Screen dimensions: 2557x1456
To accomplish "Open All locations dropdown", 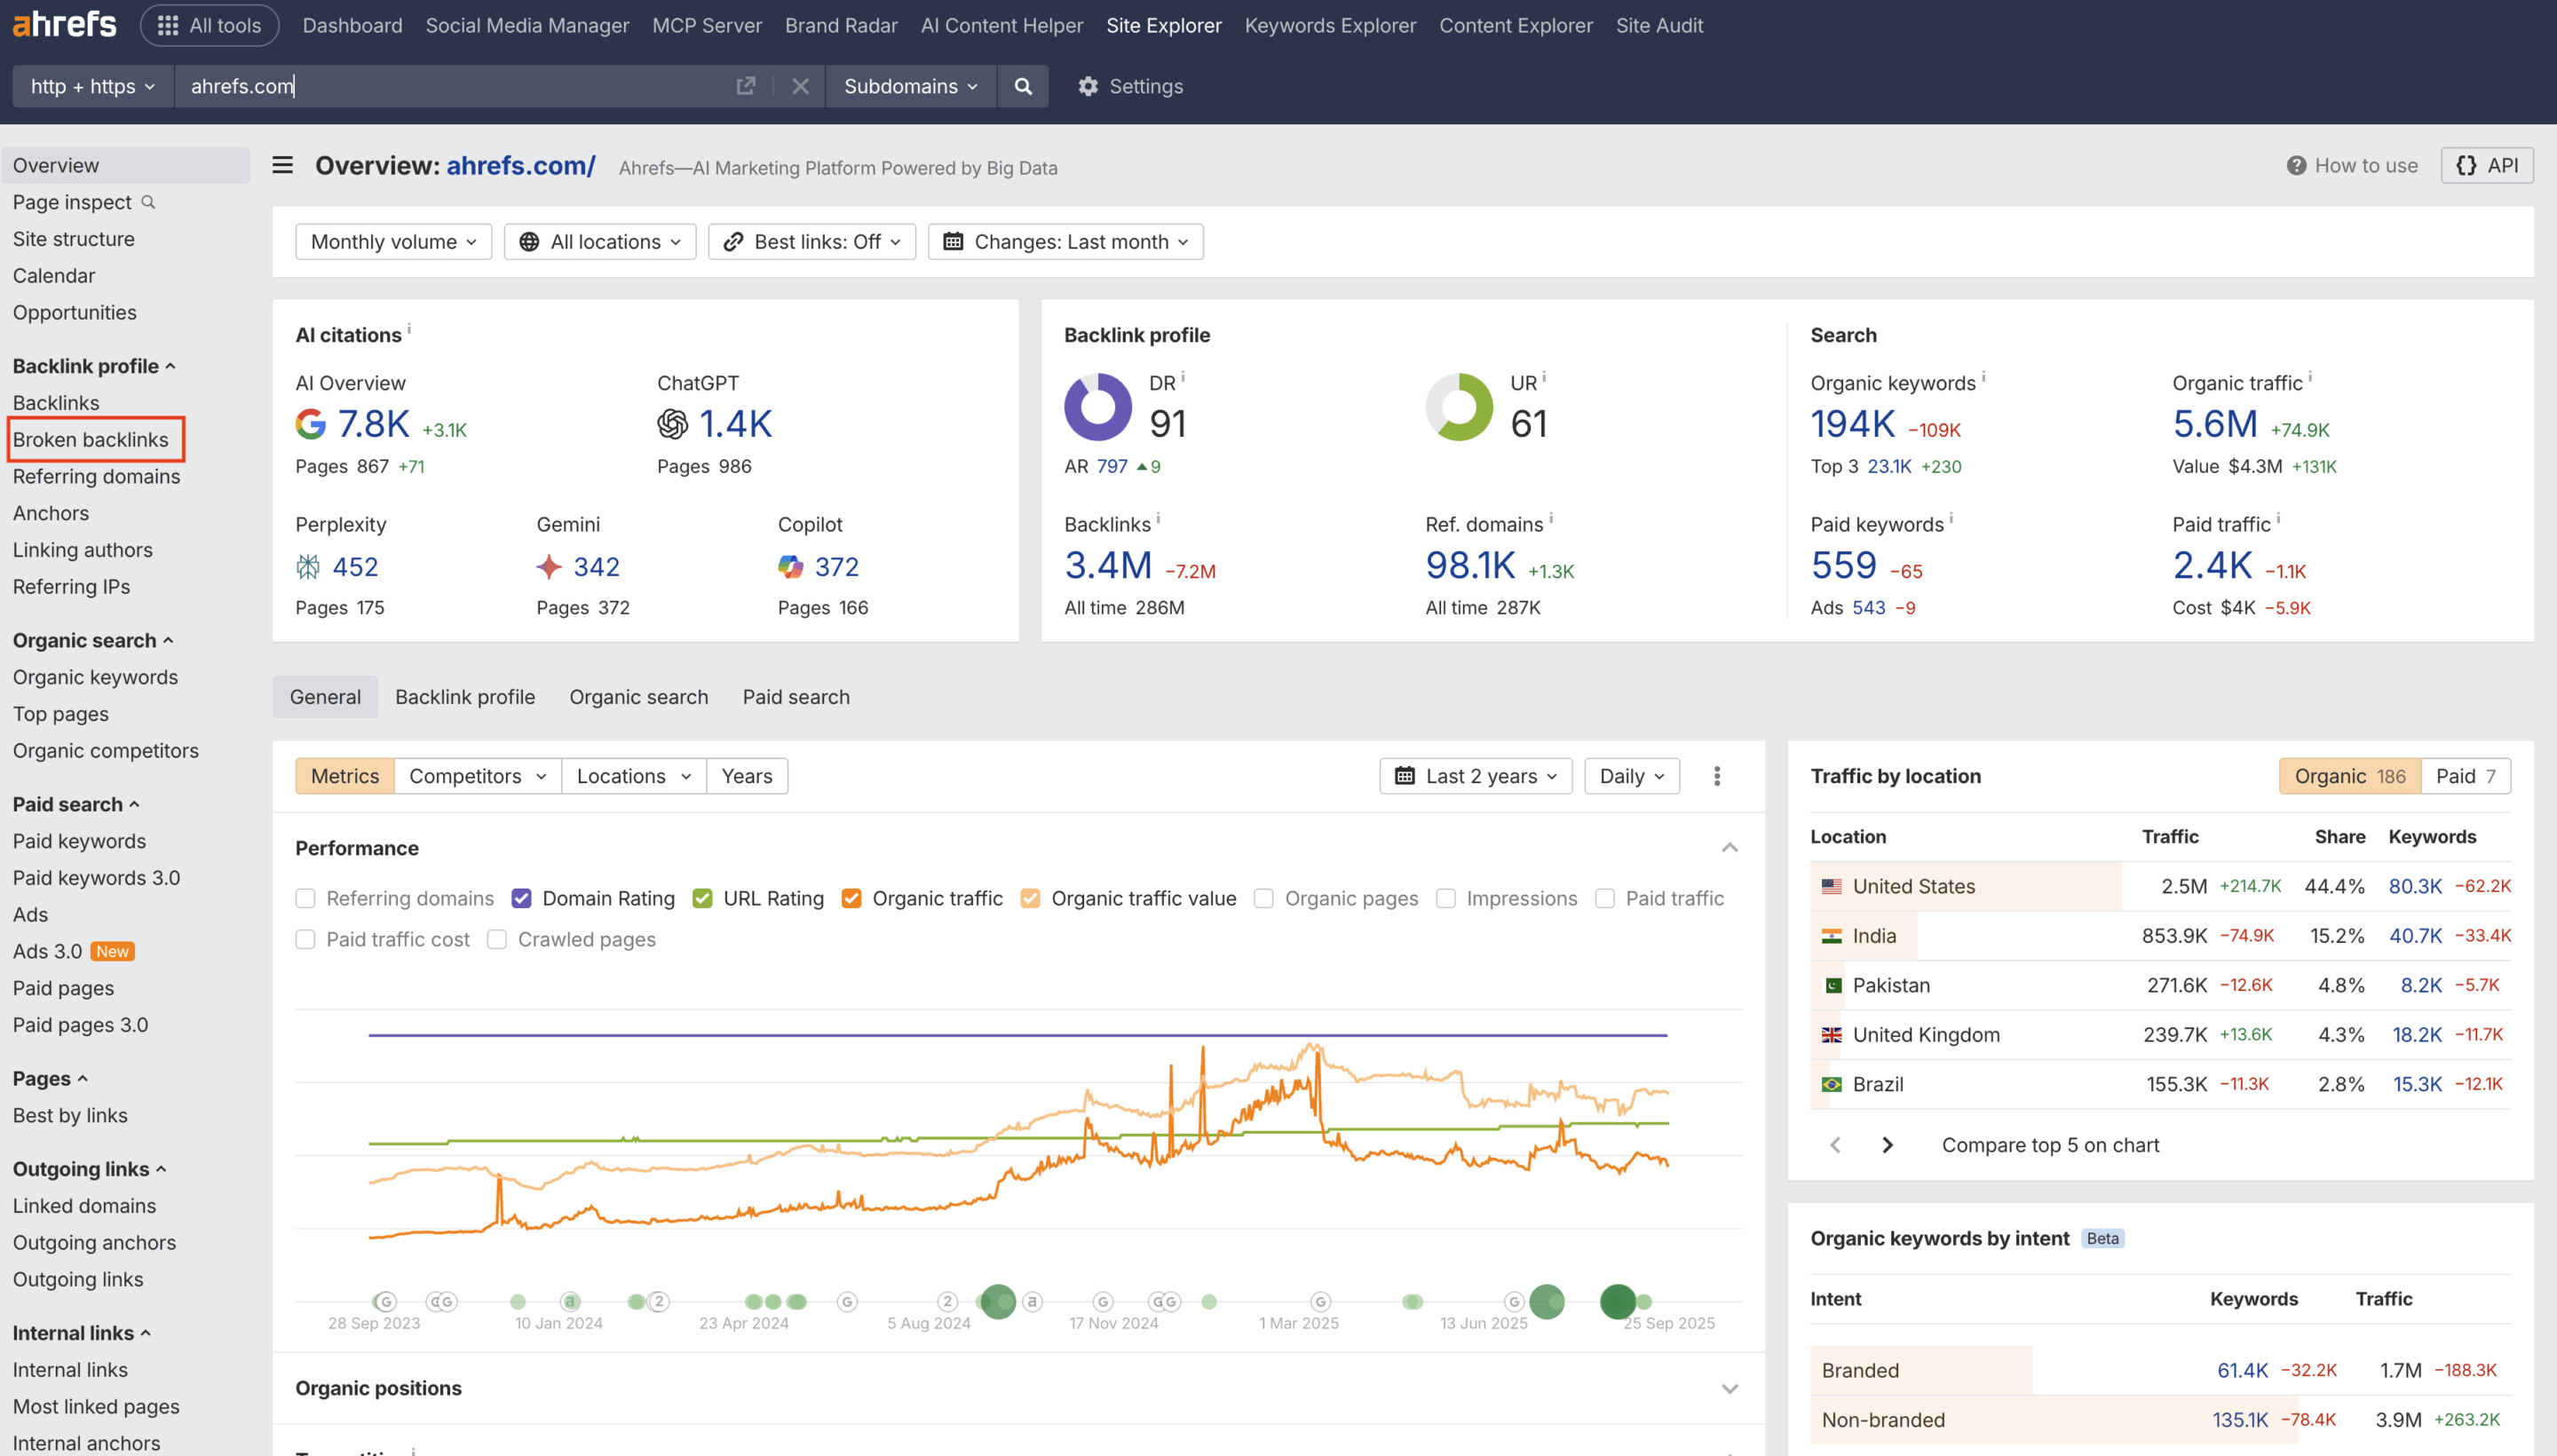I will pos(600,242).
